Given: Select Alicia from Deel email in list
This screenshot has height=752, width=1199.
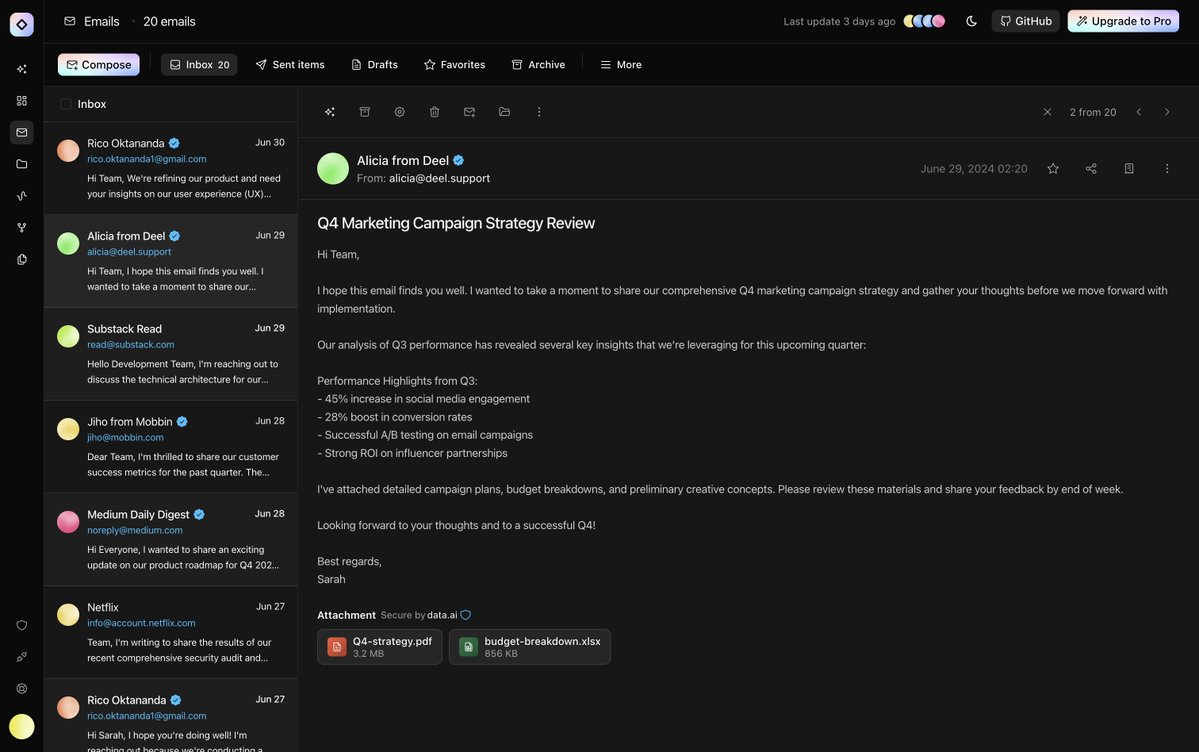Looking at the screenshot, I should pos(171,261).
